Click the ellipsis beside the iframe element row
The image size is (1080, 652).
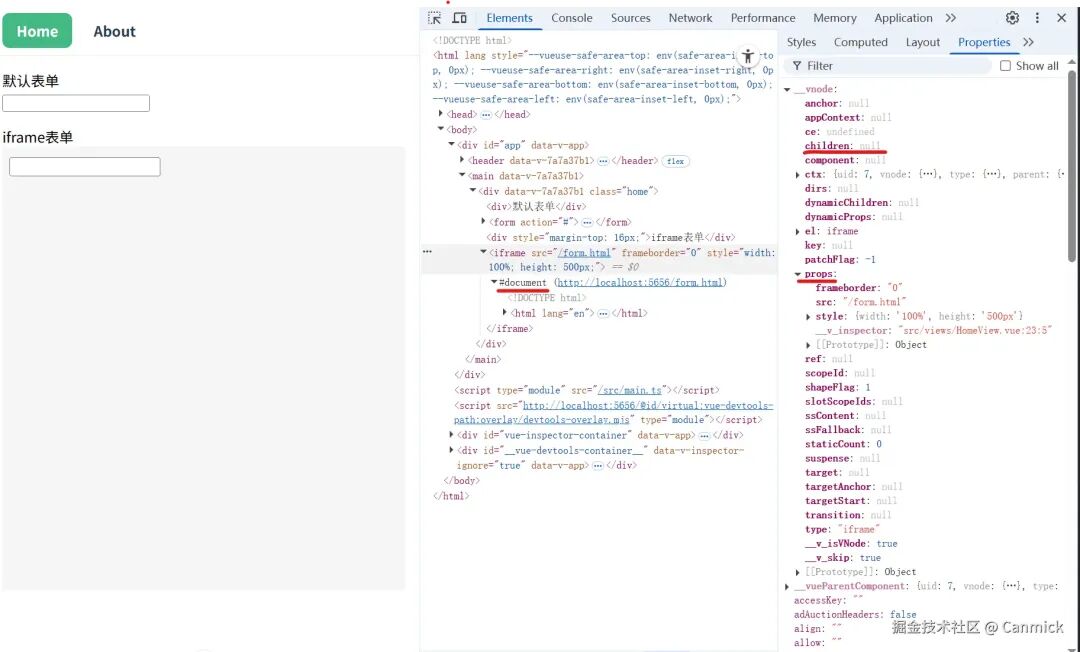coord(427,252)
